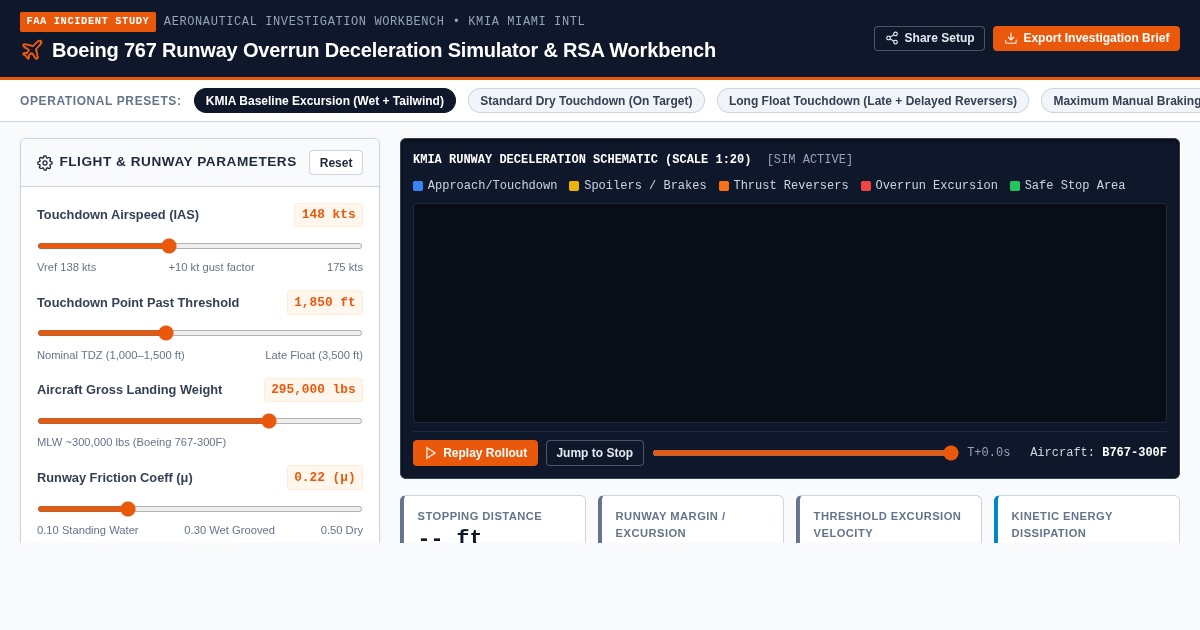Click the yellow Spoilers / Brakes legend swatch
Viewport: 1200px width, 630px height.
point(574,186)
